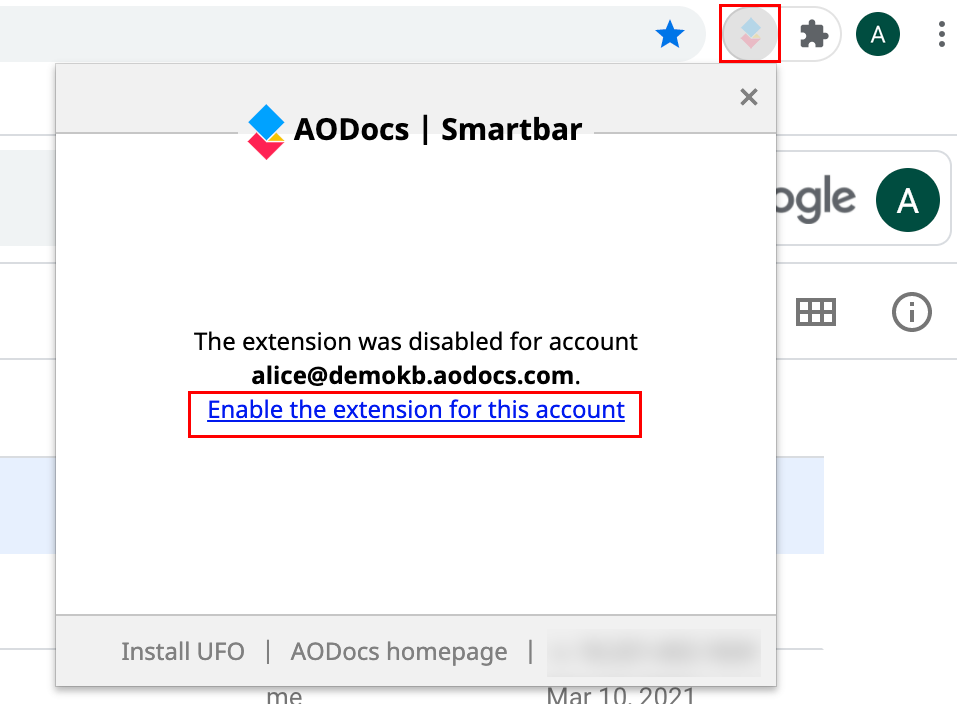Open the Chrome extensions puzzle icon
This screenshot has width=957, height=704.
[x=814, y=34]
